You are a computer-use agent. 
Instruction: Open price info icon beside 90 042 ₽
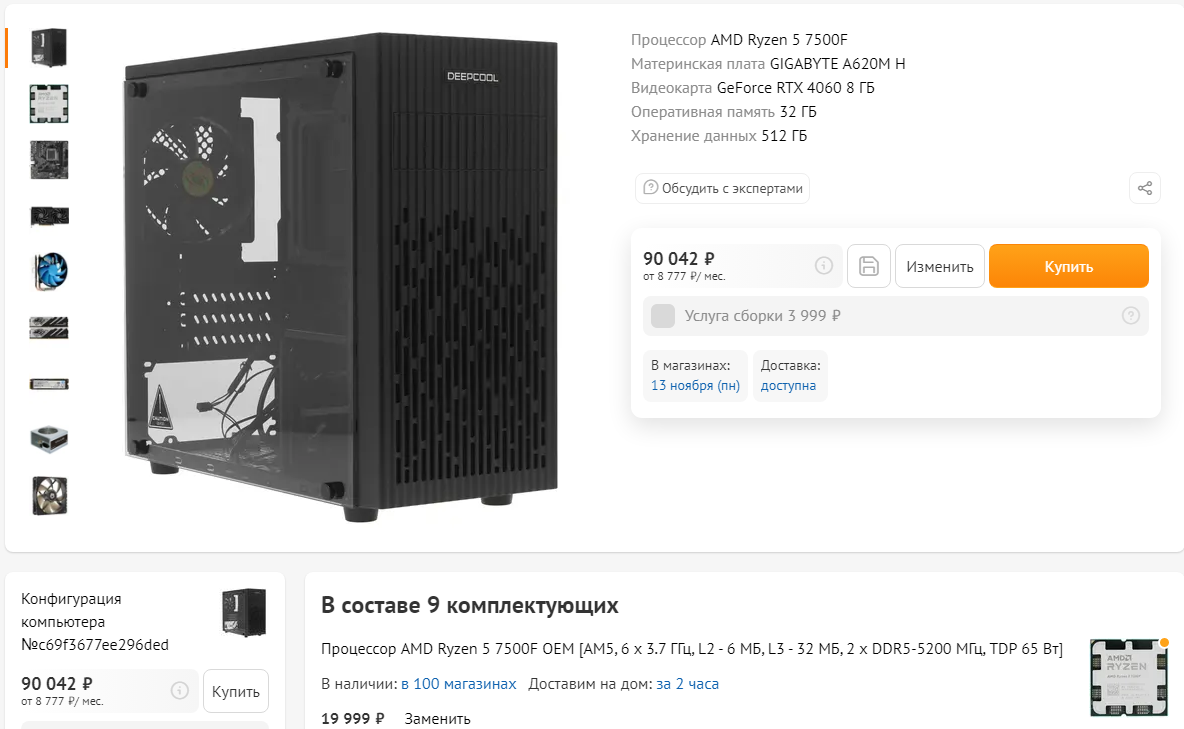click(824, 266)
